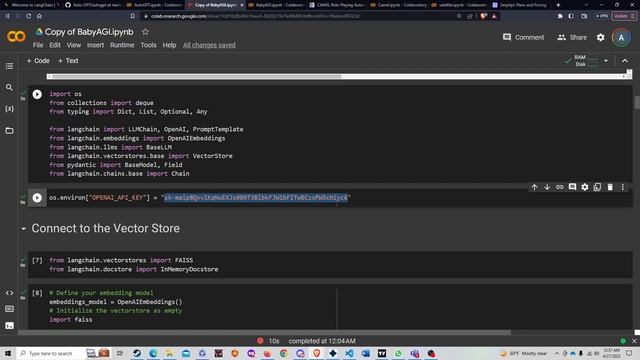Screen dimensions: 640x360
Task: Click the bottom horizontal scrollbar
Action: click(264, 332)
